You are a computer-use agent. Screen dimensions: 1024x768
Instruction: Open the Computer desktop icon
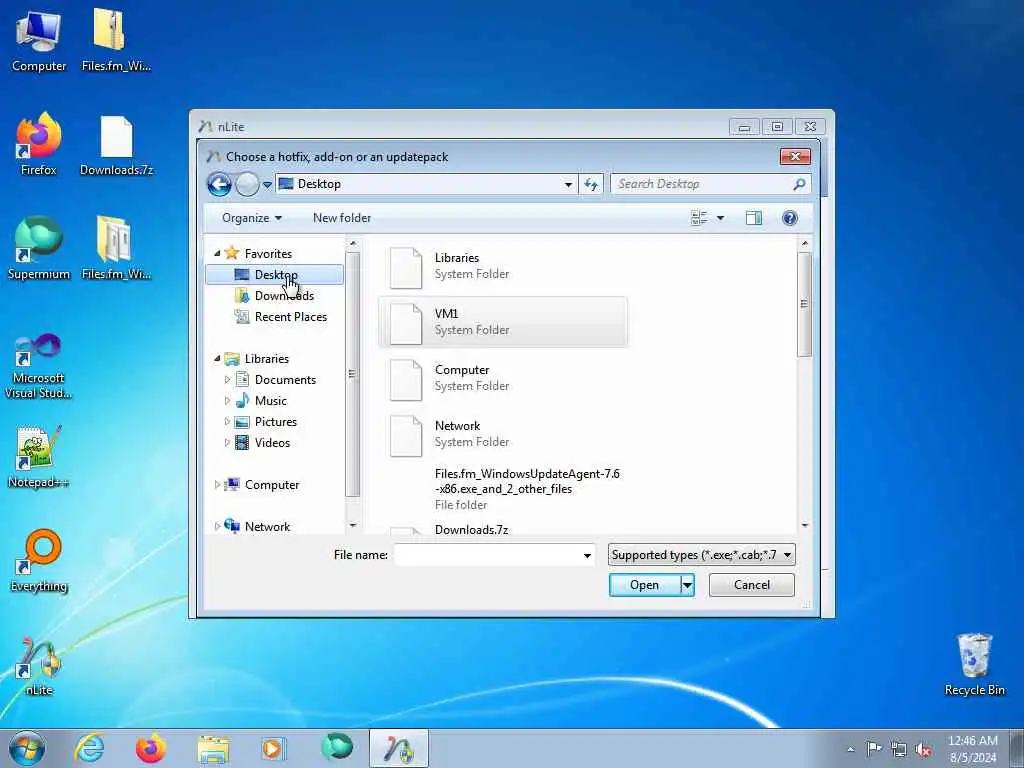(x=39, y=40)
